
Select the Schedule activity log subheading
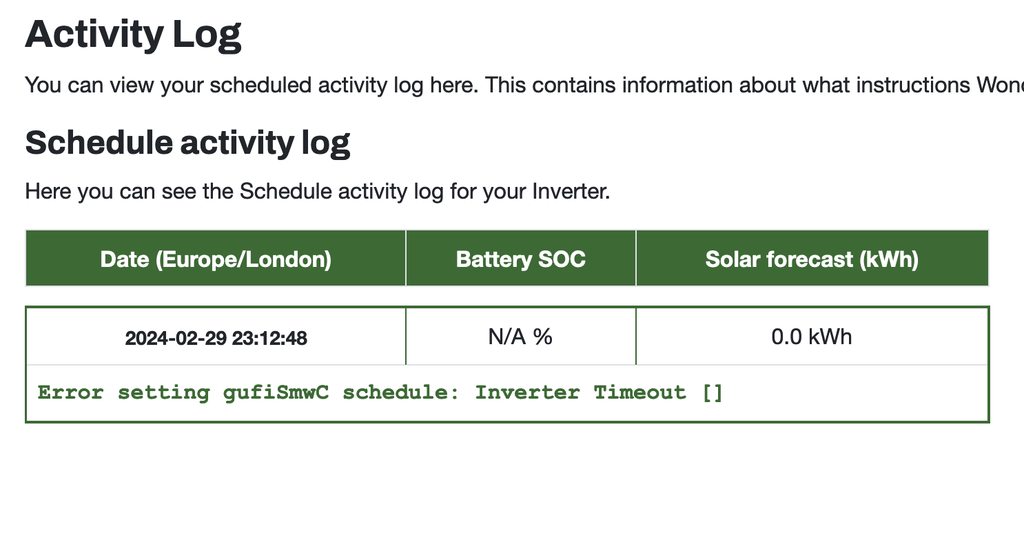[187, 143]
